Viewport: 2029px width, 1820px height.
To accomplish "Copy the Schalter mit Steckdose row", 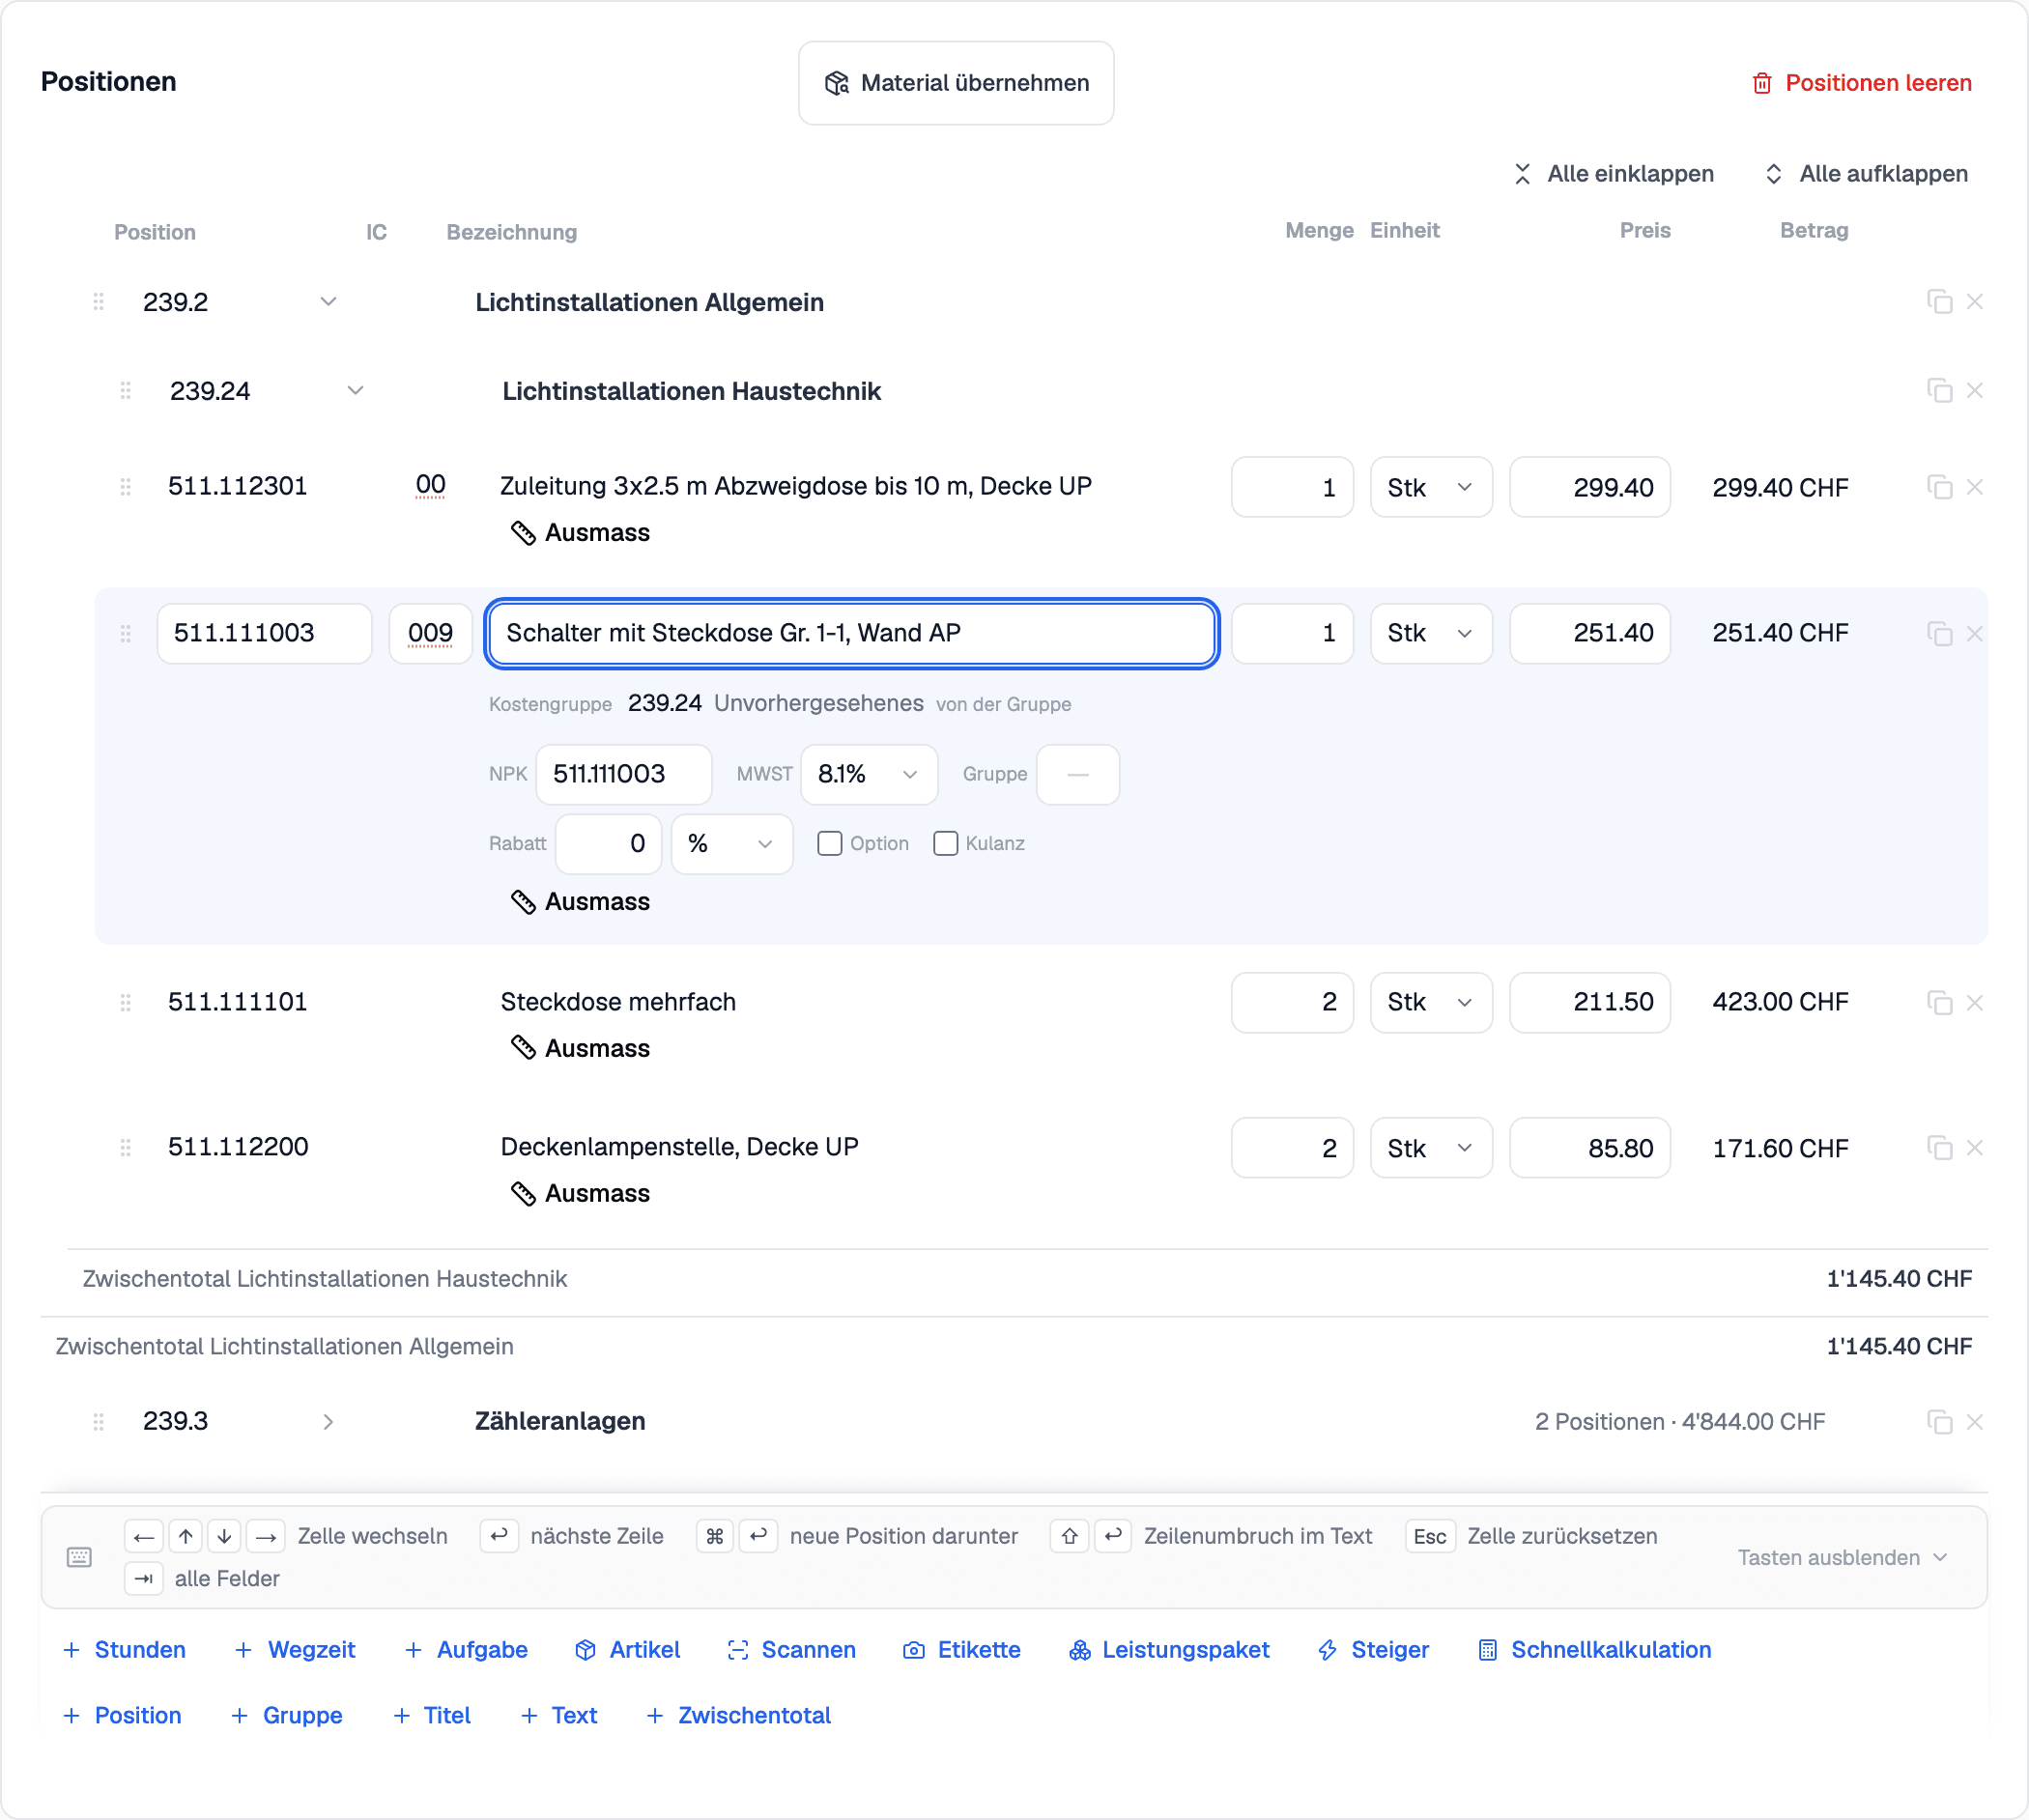I will coord(1939,634).
